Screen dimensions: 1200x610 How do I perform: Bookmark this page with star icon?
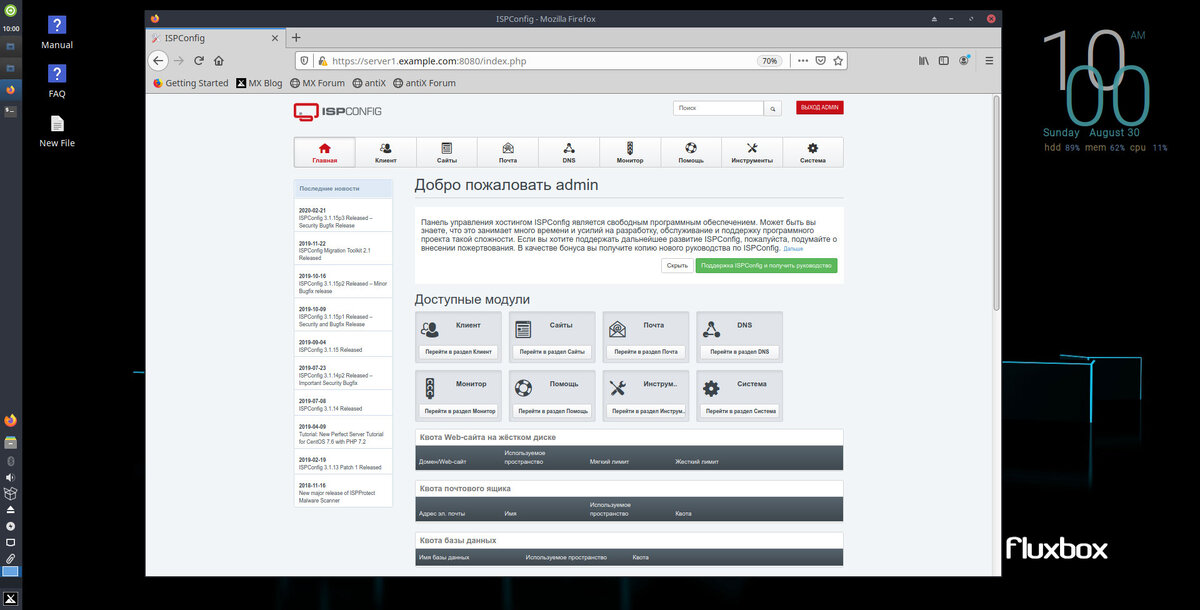(838, 60)
